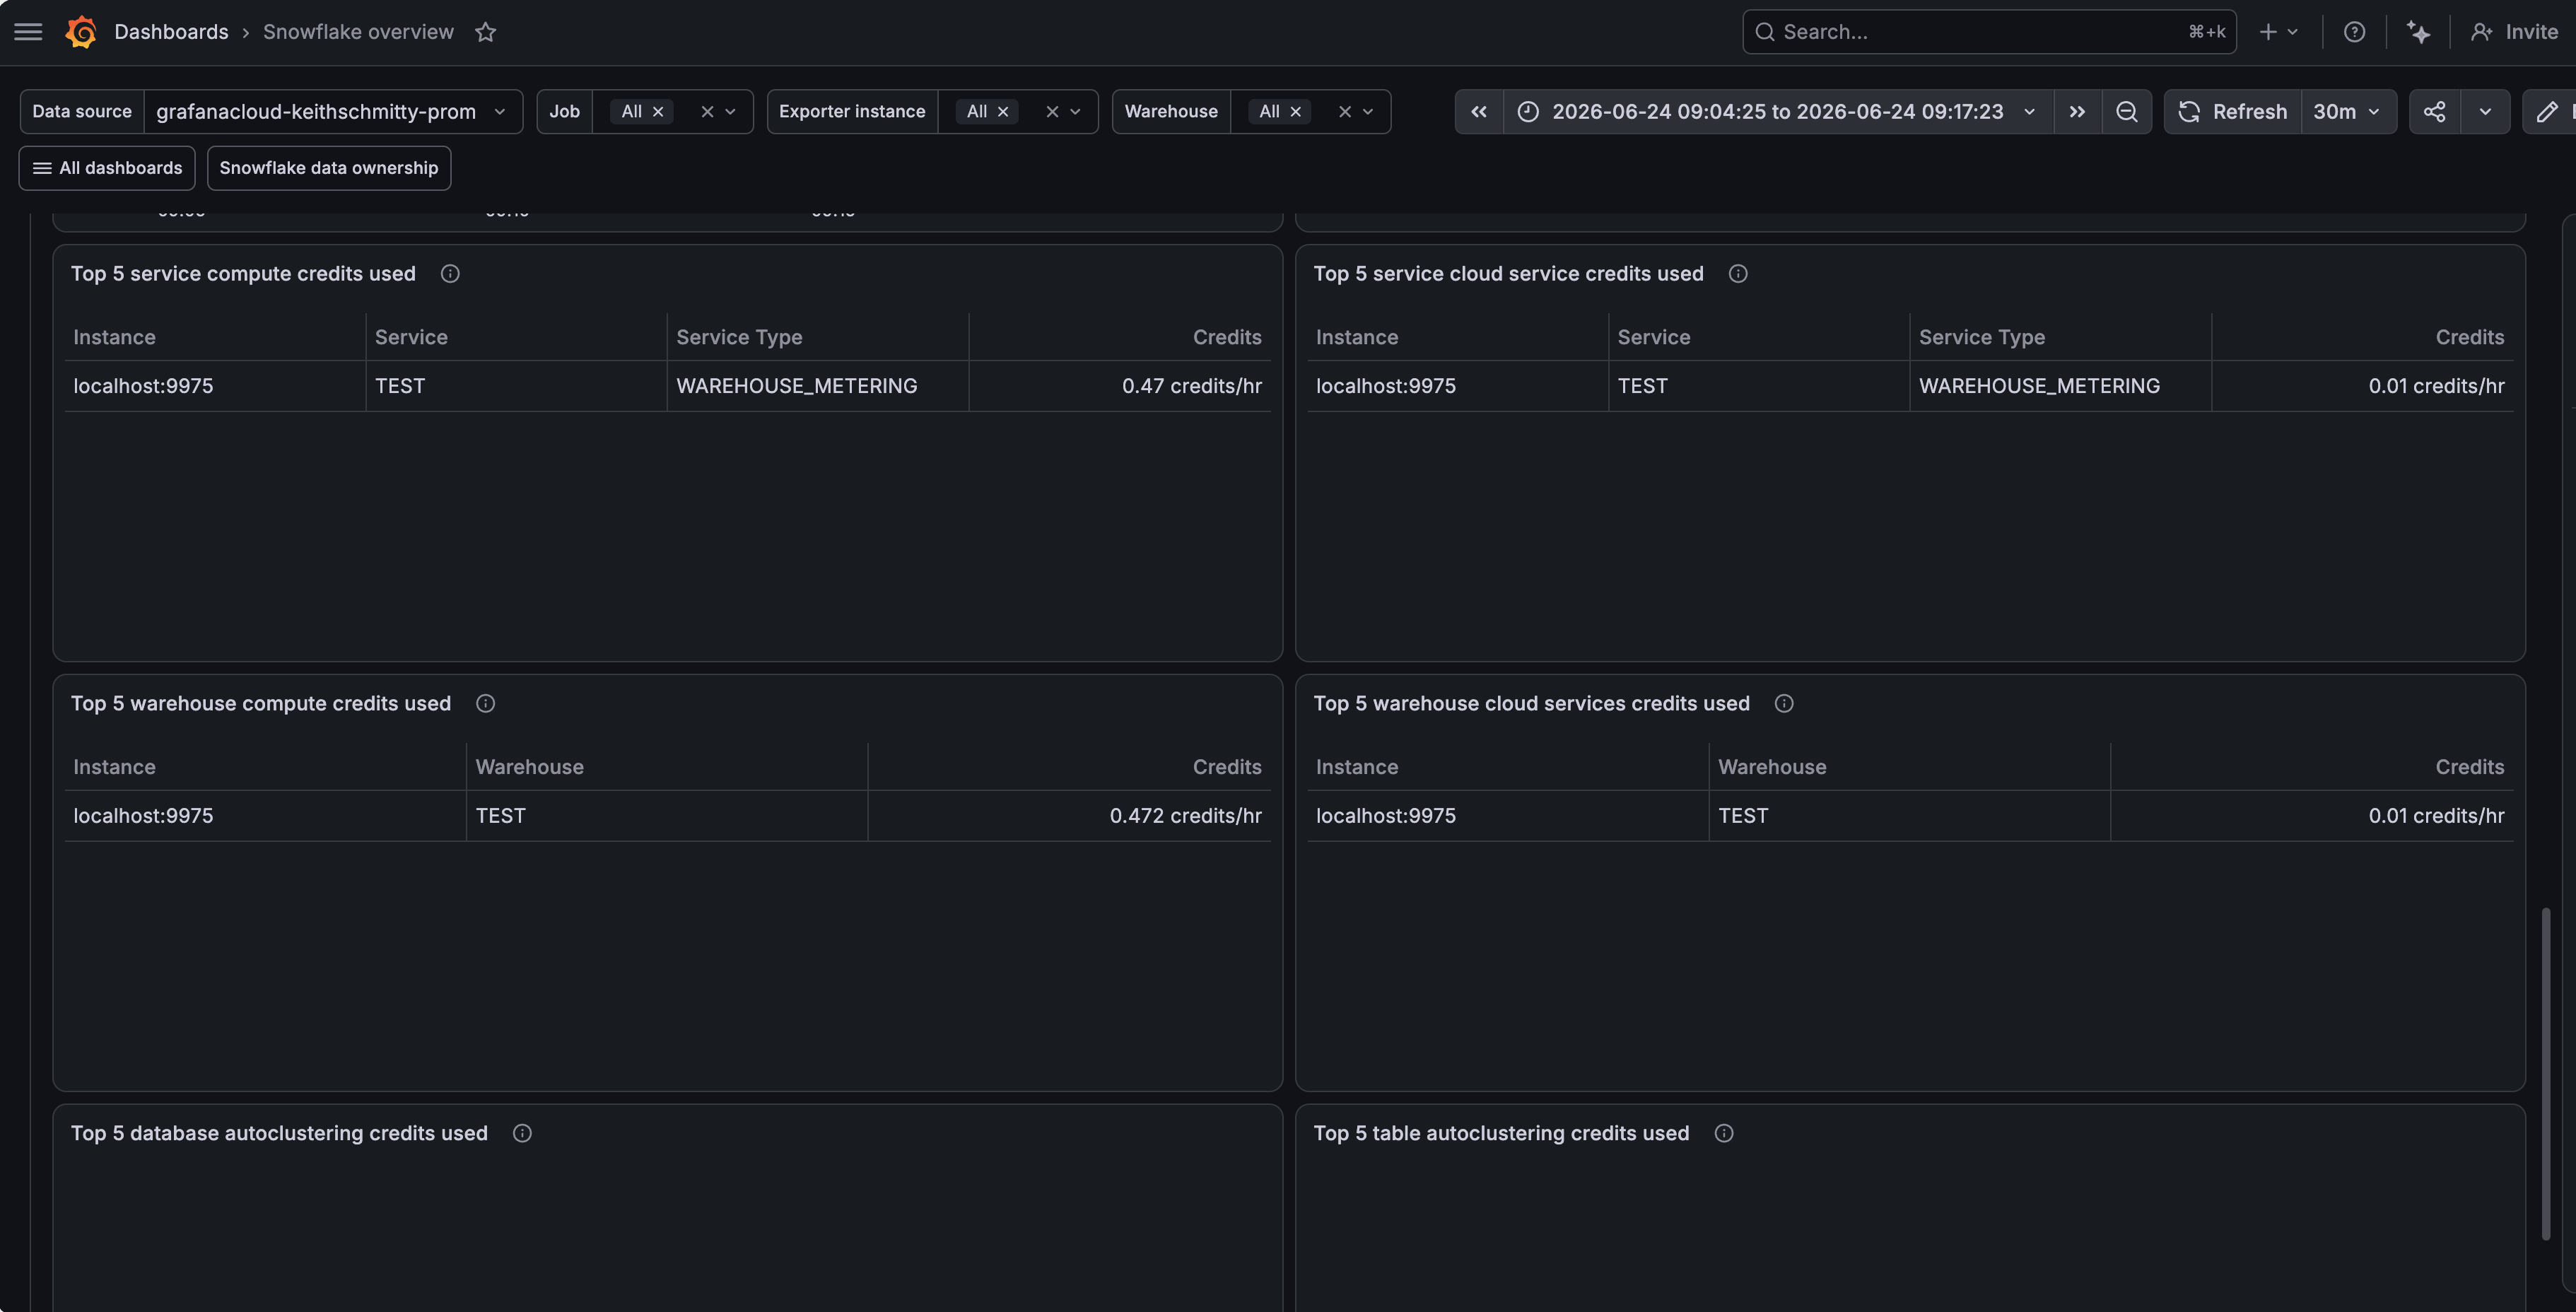Viewport: 2576px width, 1312px height.
Task: Focus the Search field
Action: click(x=1988, y=32)
